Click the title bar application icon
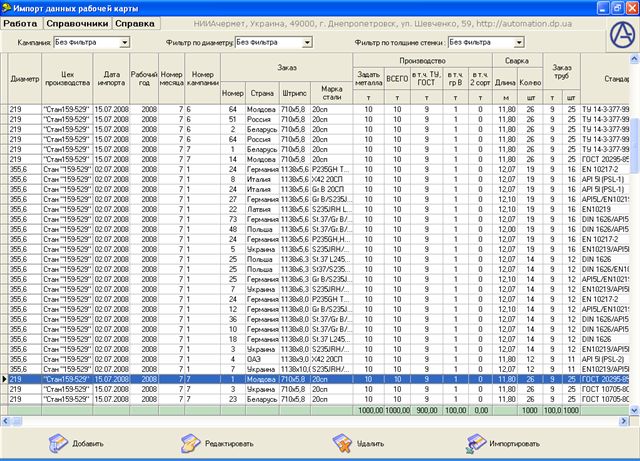Image resolution: width=640 pixels, height=461 pixels. pyautogui.click(x=6, y=8)
